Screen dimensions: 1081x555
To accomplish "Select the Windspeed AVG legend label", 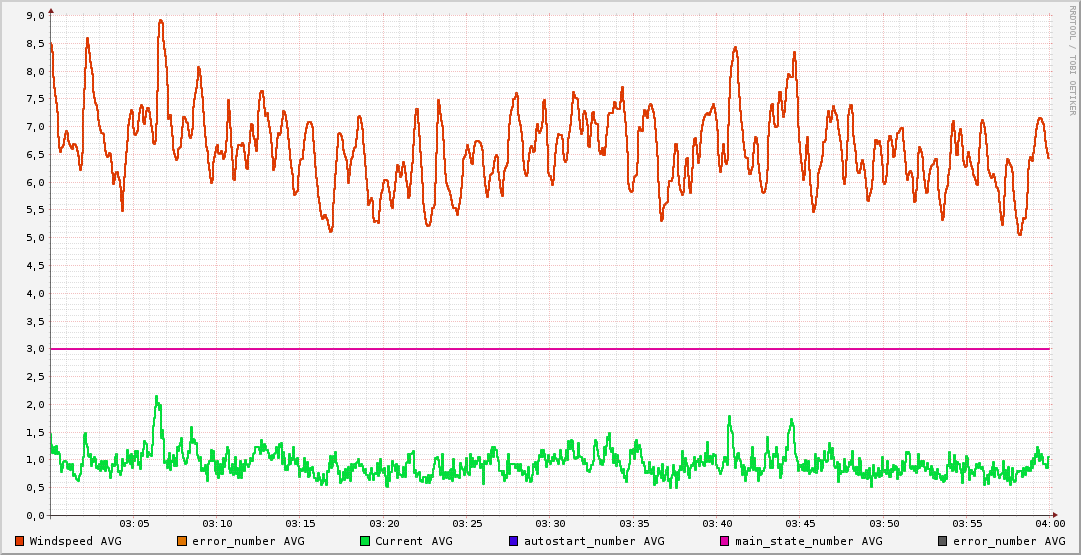I will (x=75, y=541).
